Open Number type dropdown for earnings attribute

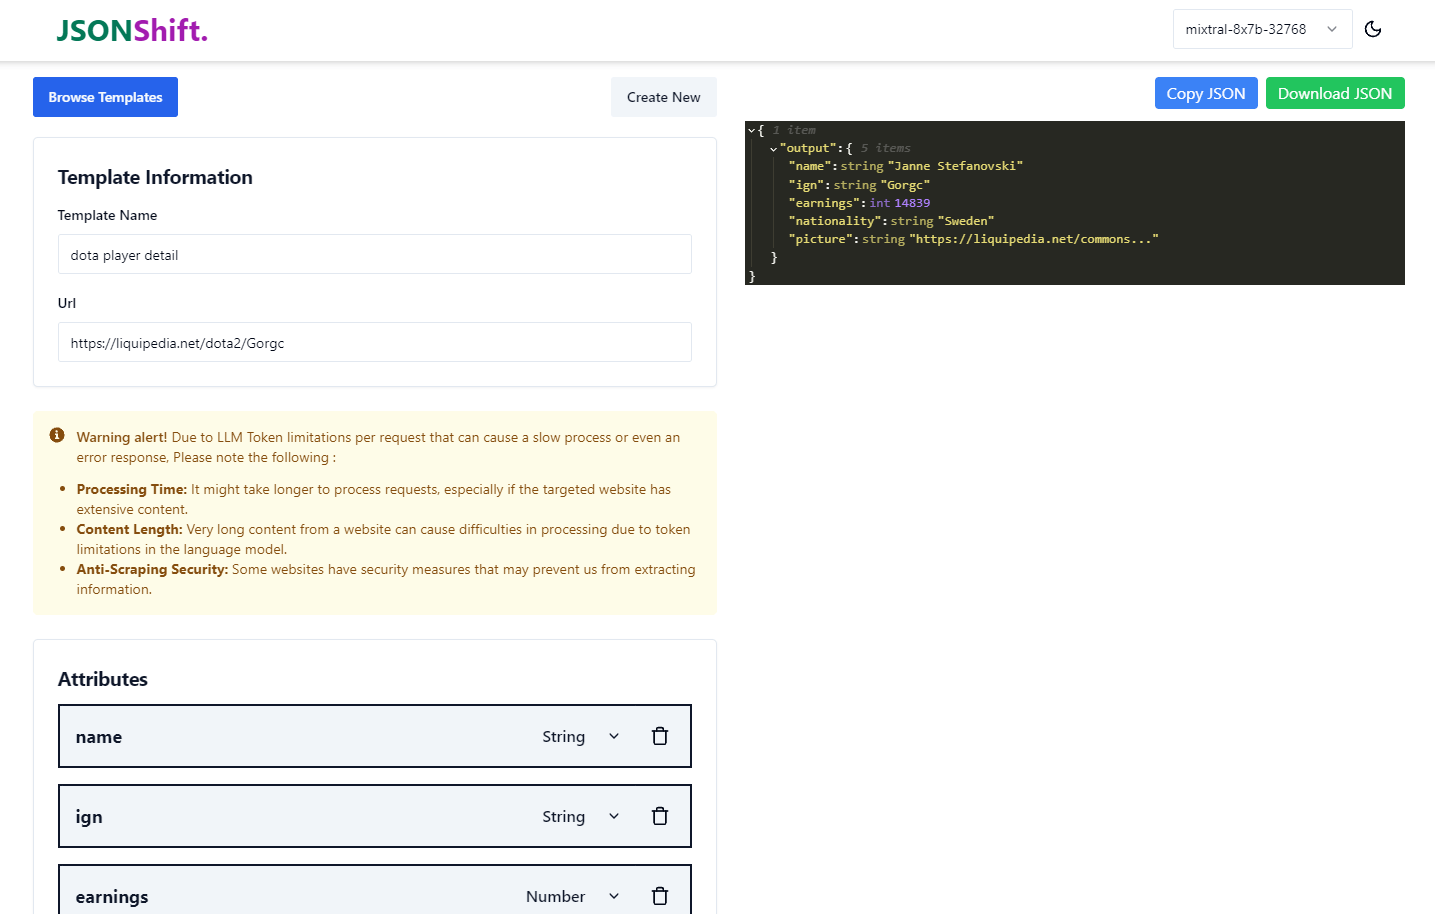coord(573,896)
